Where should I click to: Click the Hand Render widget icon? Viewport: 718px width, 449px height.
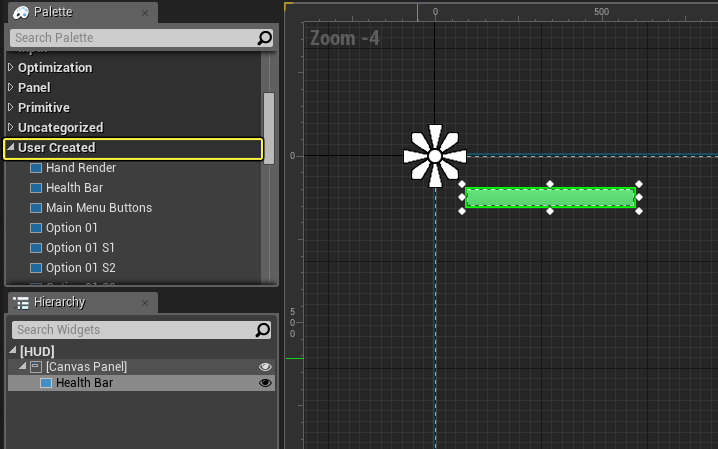click(36, 168)
